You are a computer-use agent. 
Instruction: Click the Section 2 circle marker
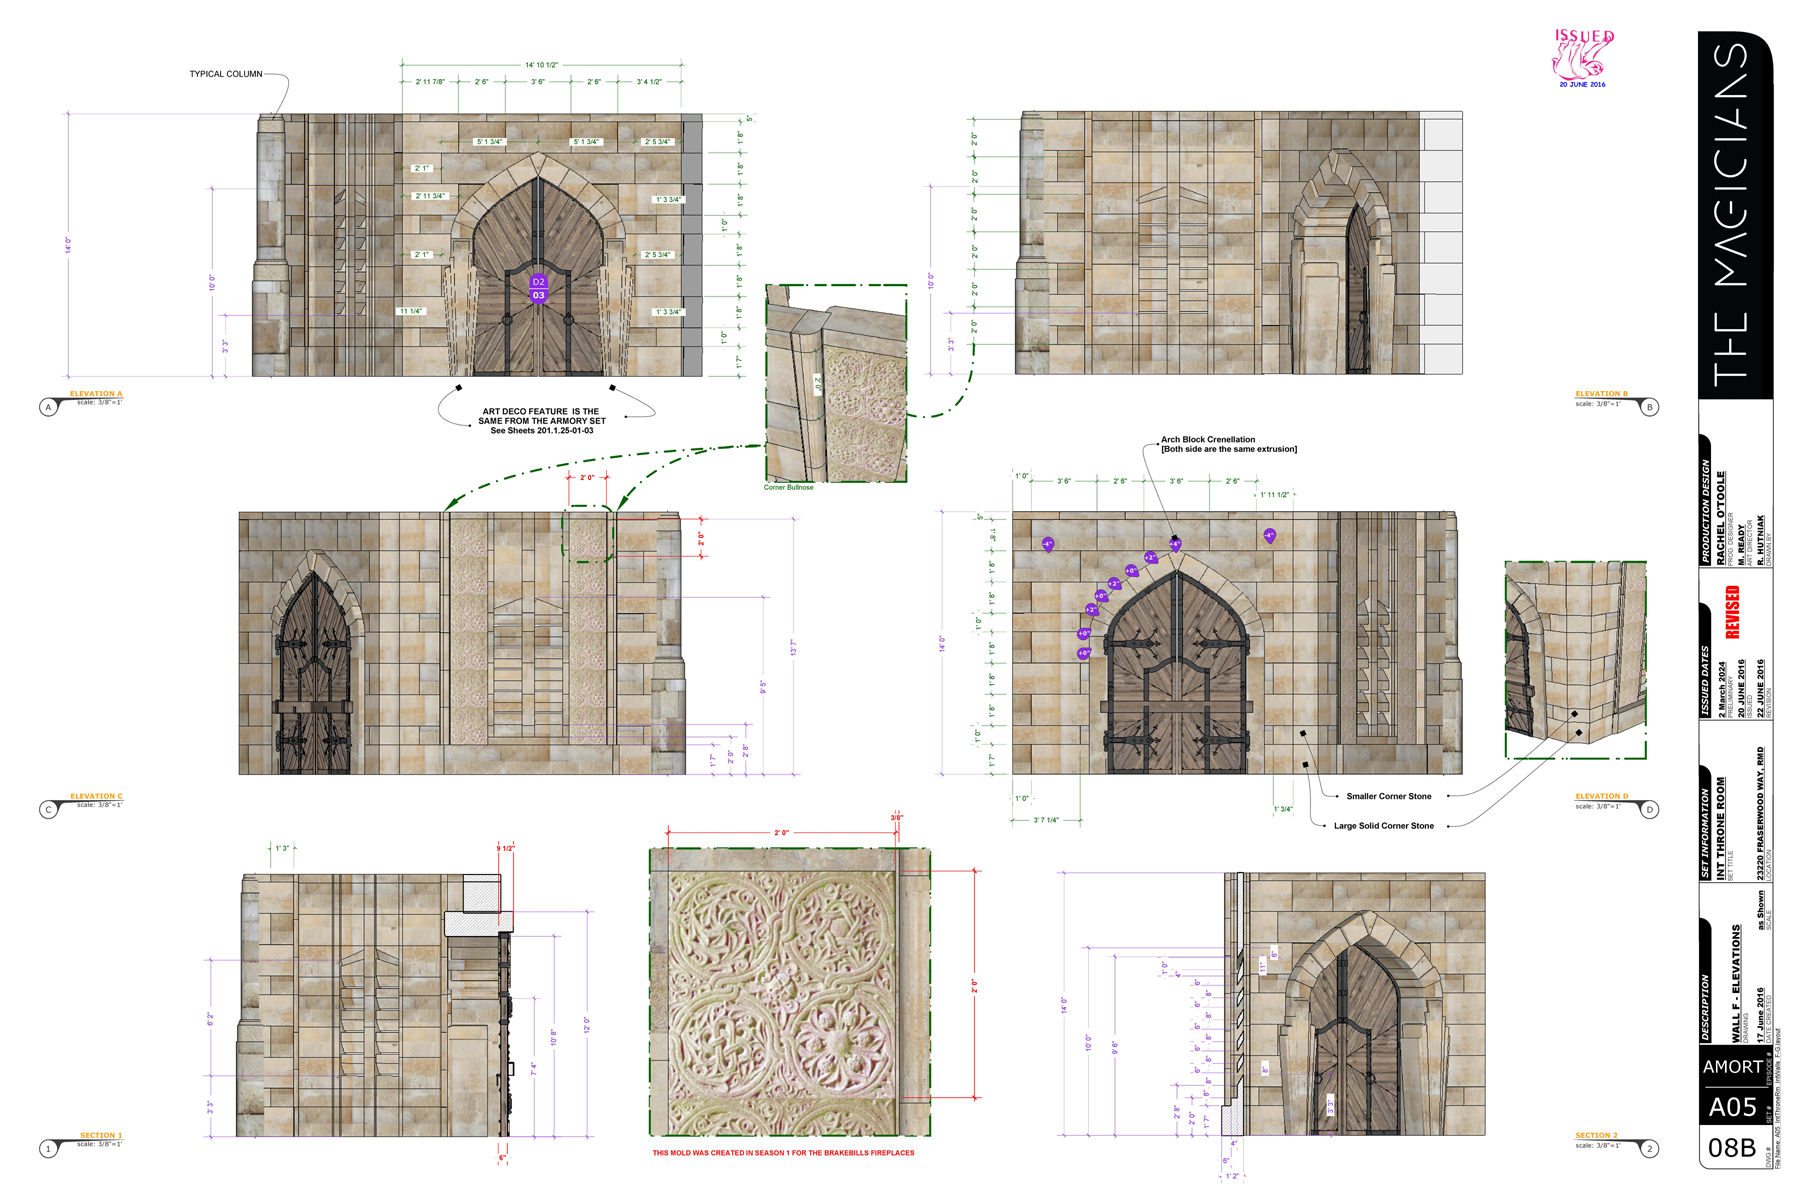point(1650,1149)
